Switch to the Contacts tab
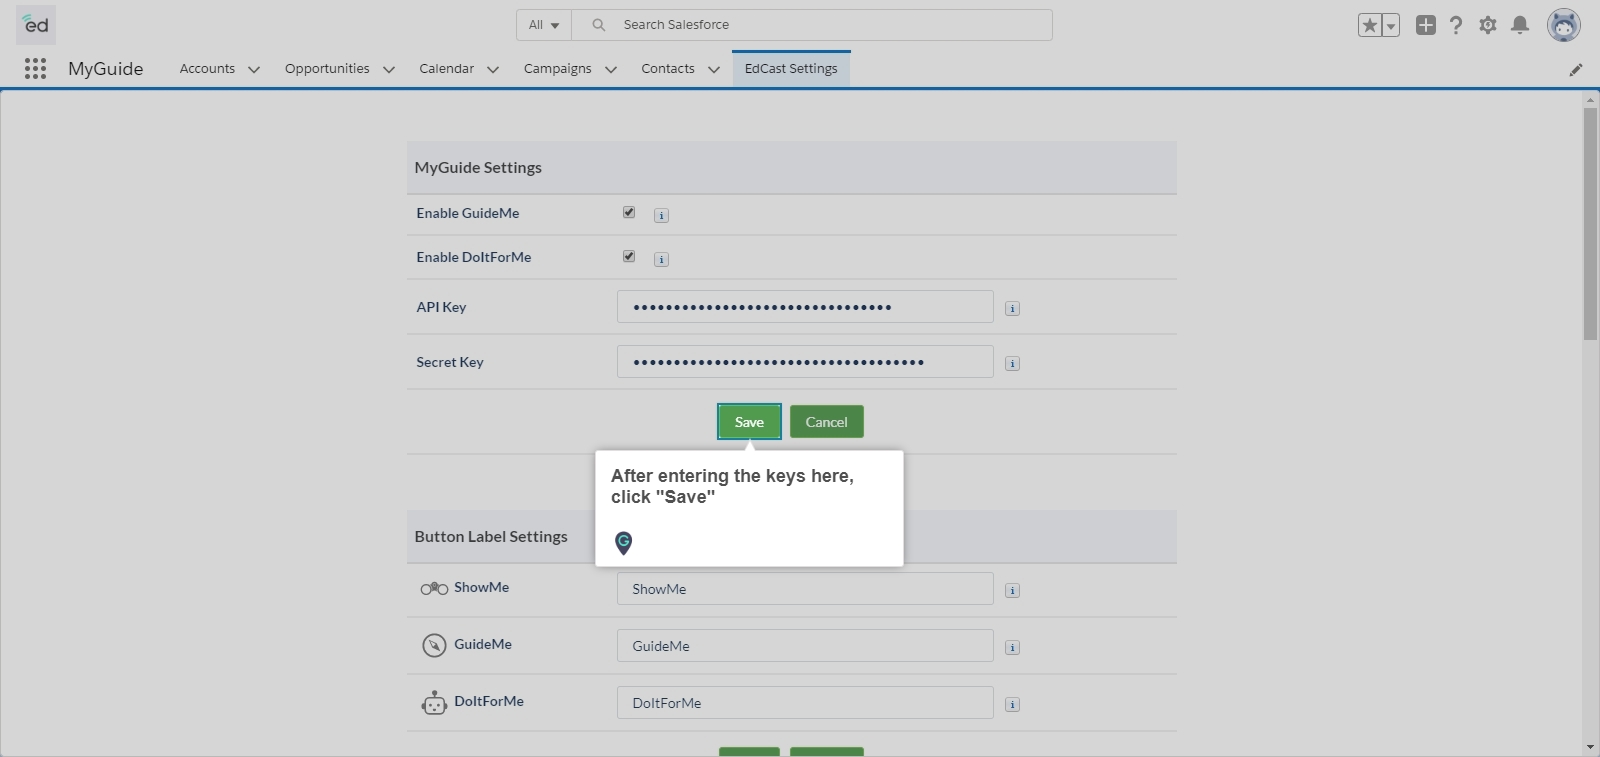The width and height of the screenshot is (1600, 757). click(x=668, y=68)
